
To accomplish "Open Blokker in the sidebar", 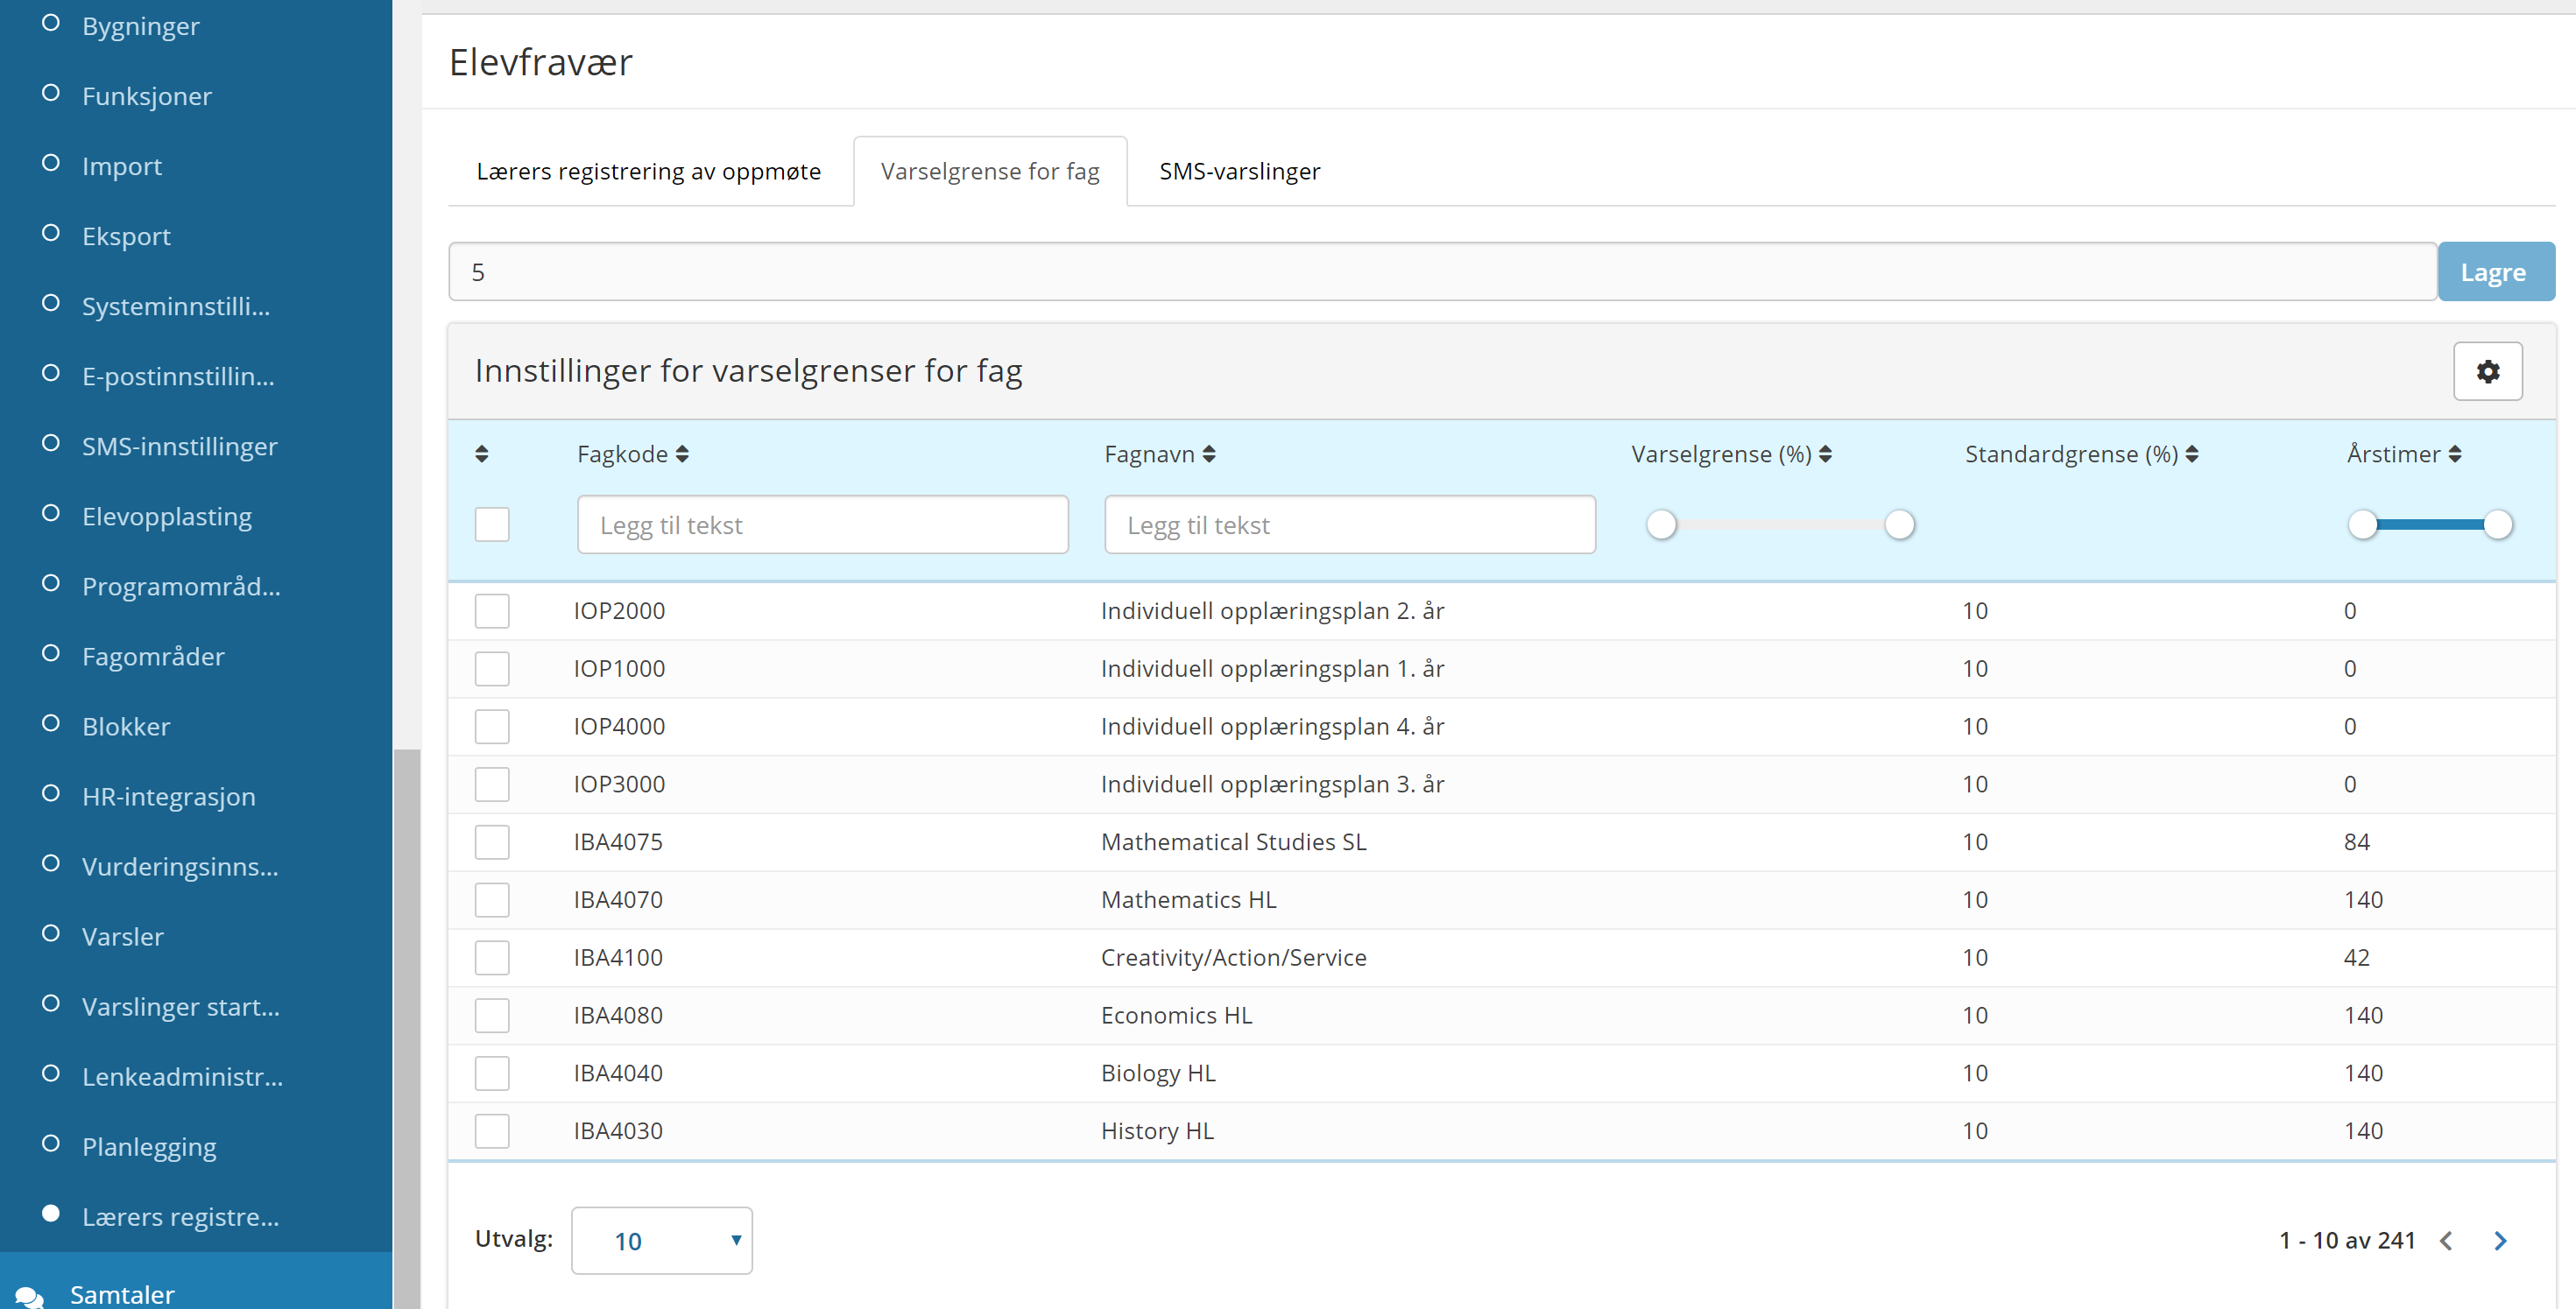I will [126, 726].
